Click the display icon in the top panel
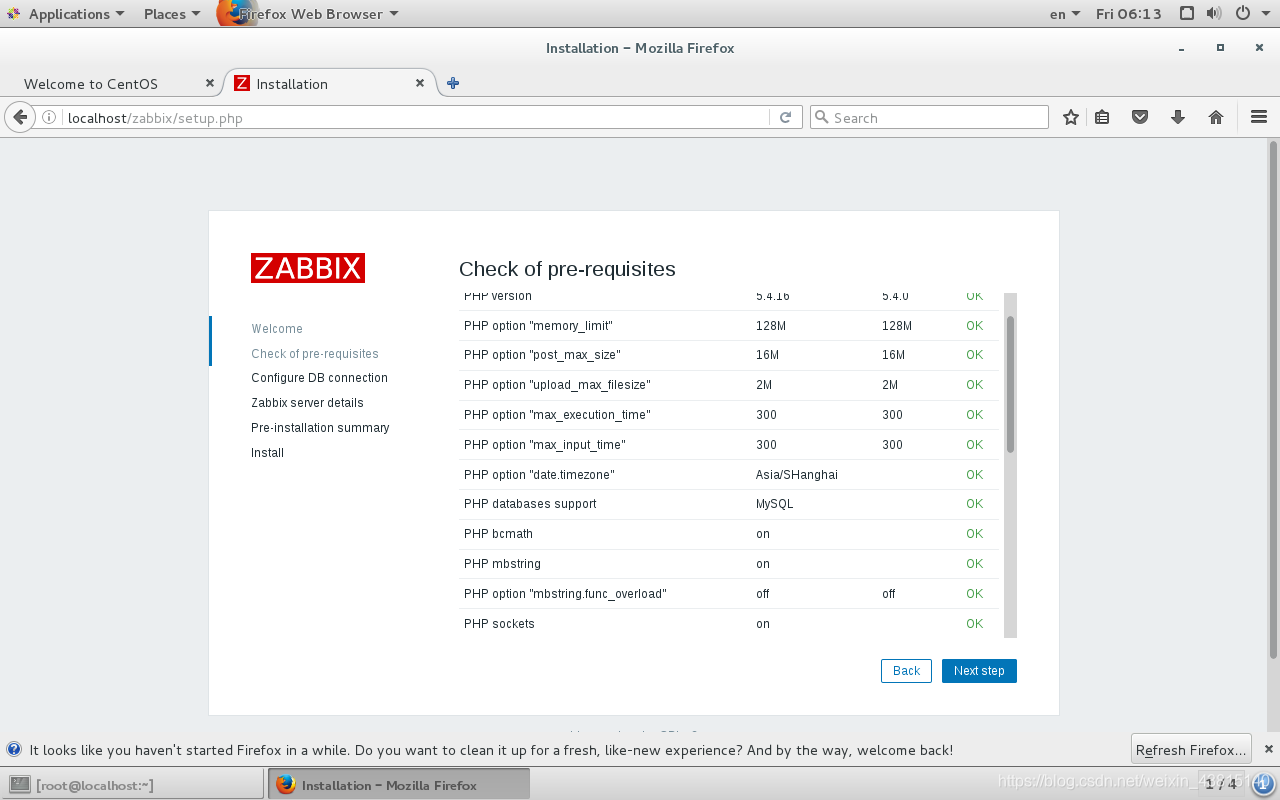This screenshot has width=1280, height=800. point(1187,13)
